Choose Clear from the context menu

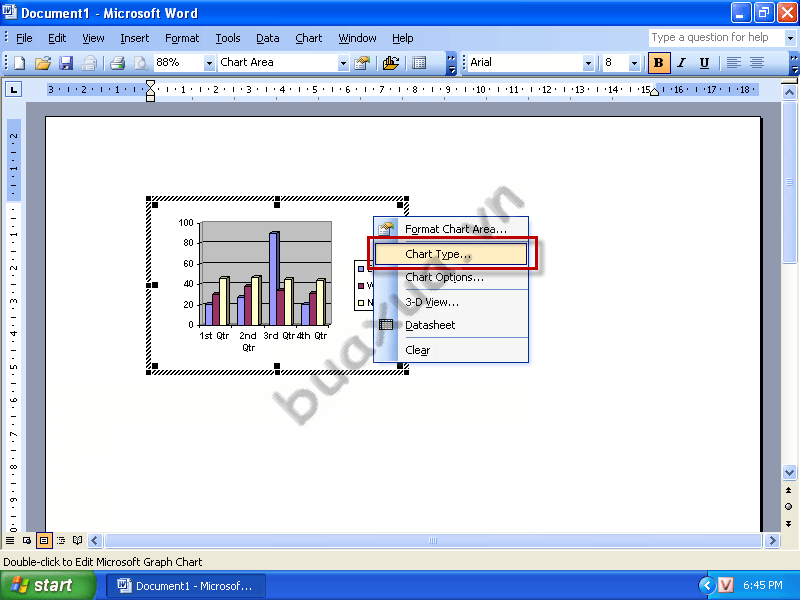(451, 350)
